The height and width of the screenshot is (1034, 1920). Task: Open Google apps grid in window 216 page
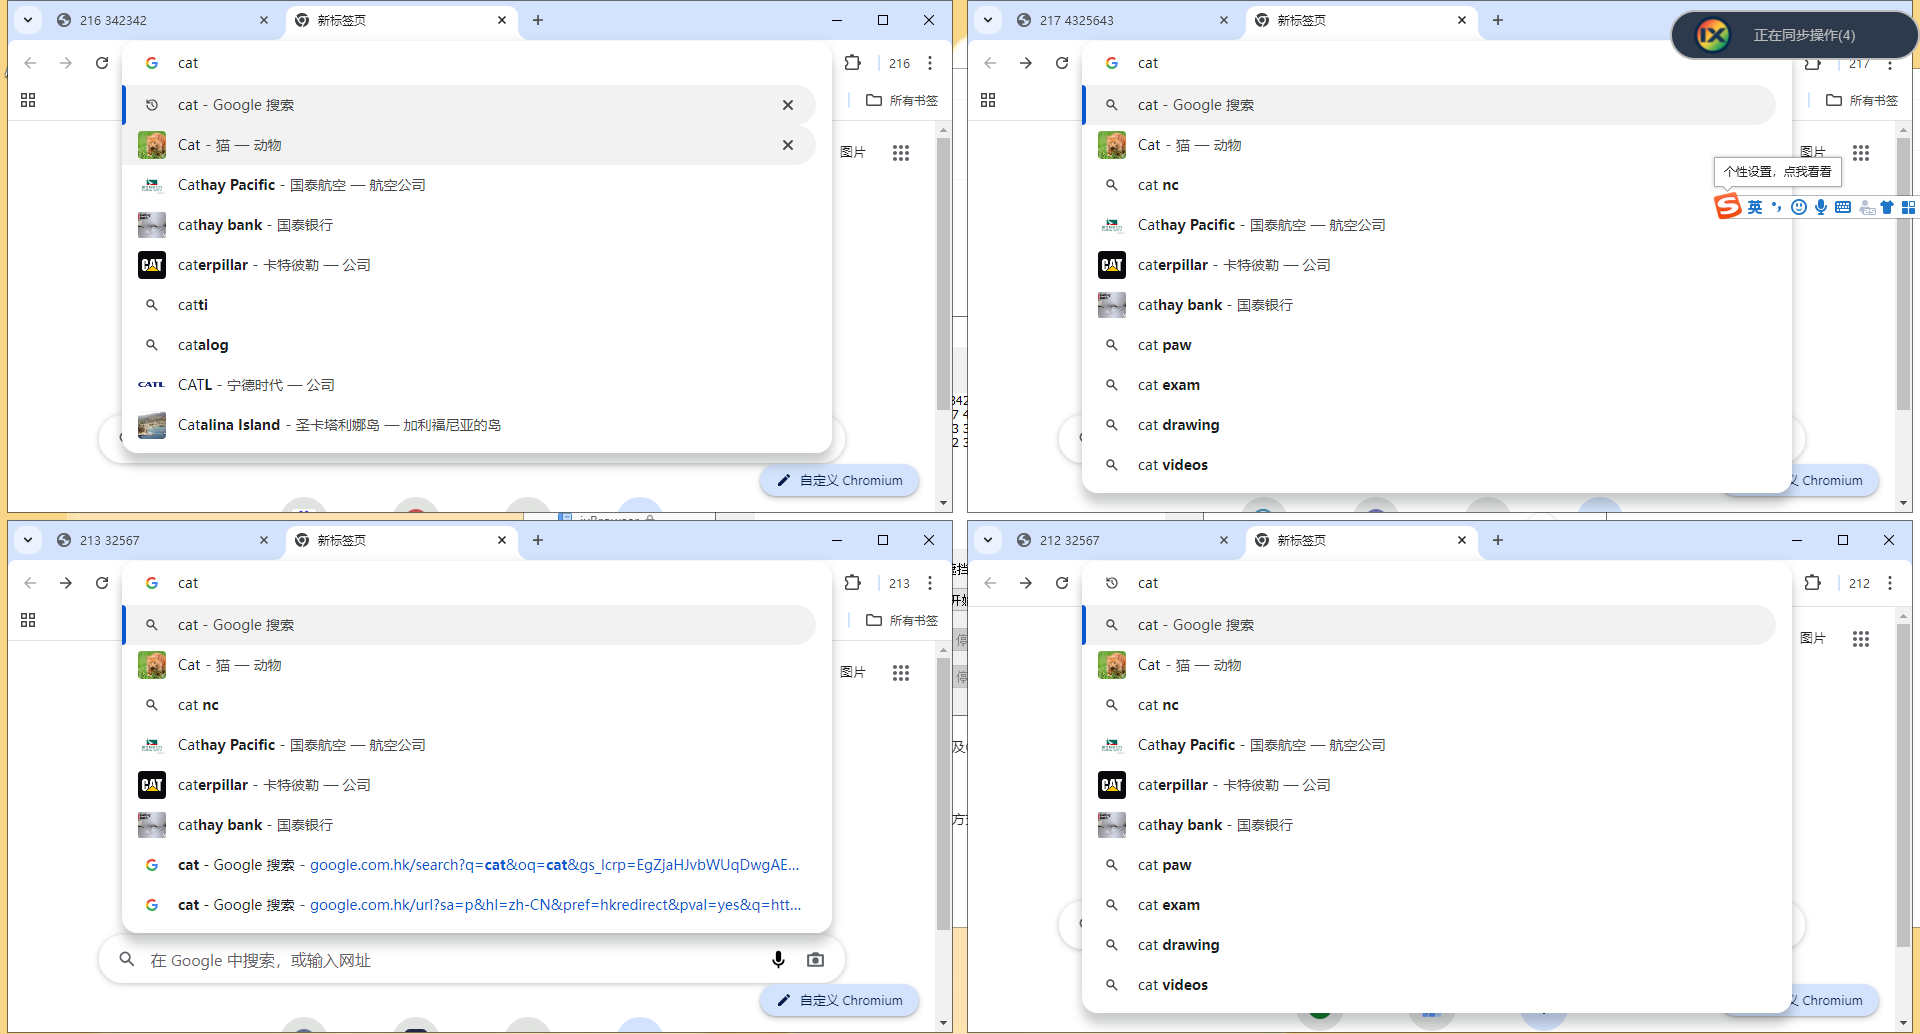[x=901, y=153]
